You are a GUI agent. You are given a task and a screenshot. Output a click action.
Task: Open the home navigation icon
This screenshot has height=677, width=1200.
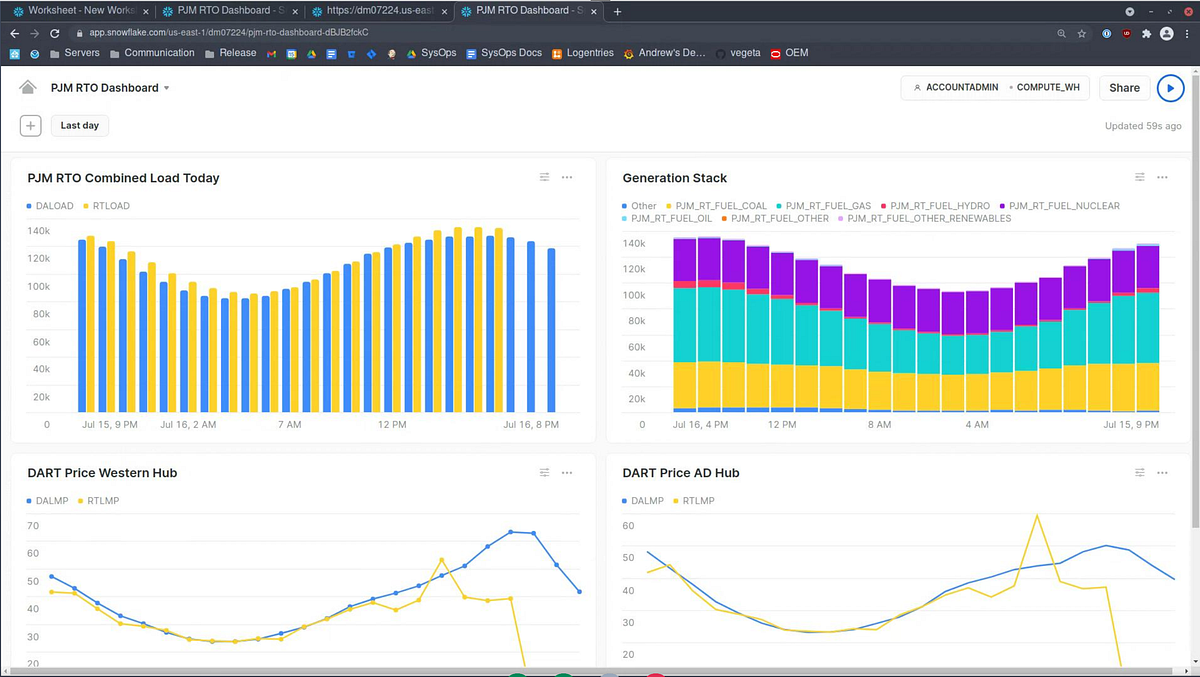28,87
